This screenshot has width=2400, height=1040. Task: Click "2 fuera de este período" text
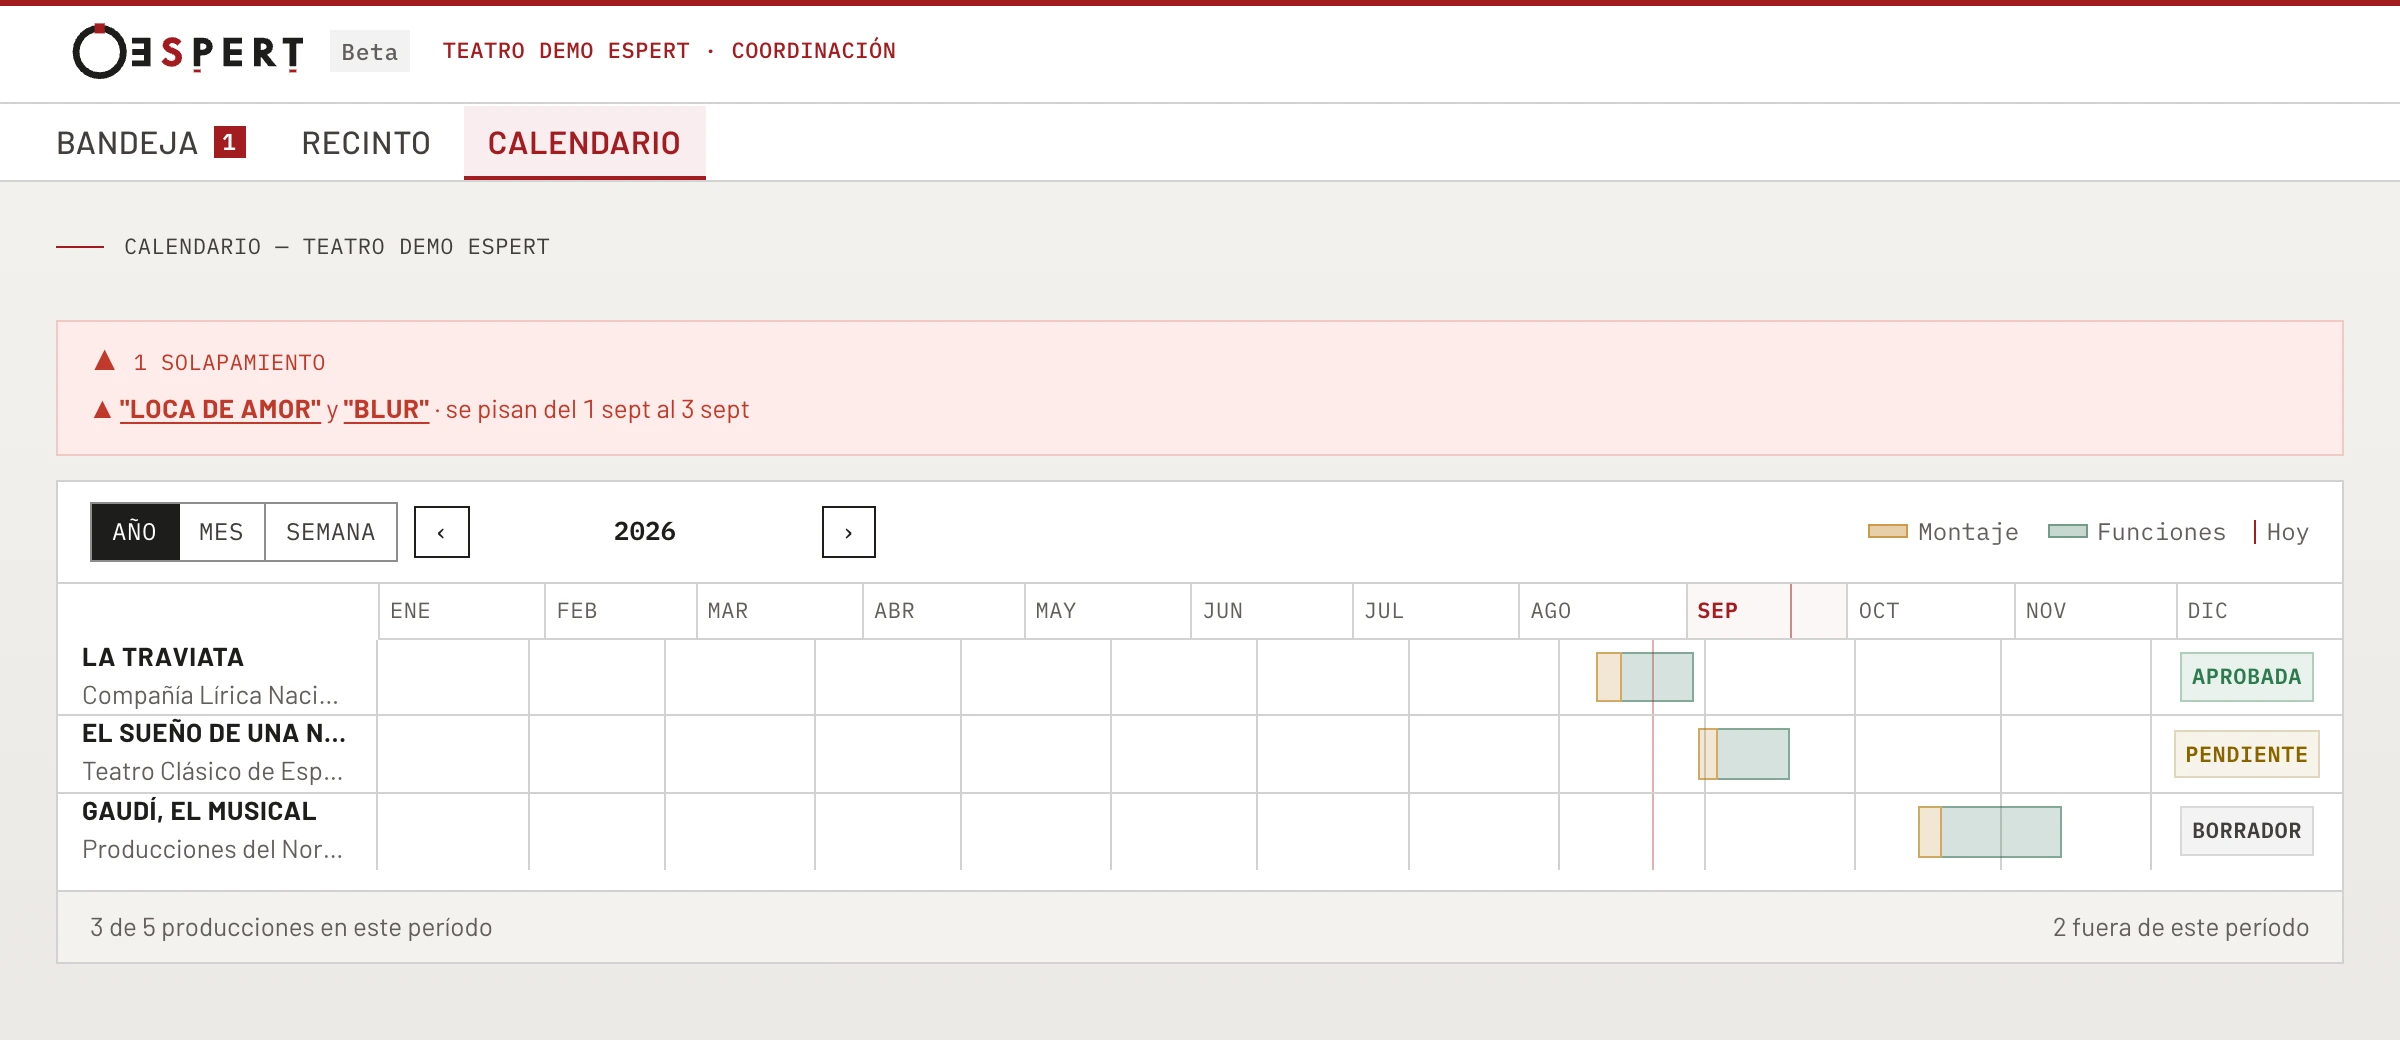point(2181,928)
